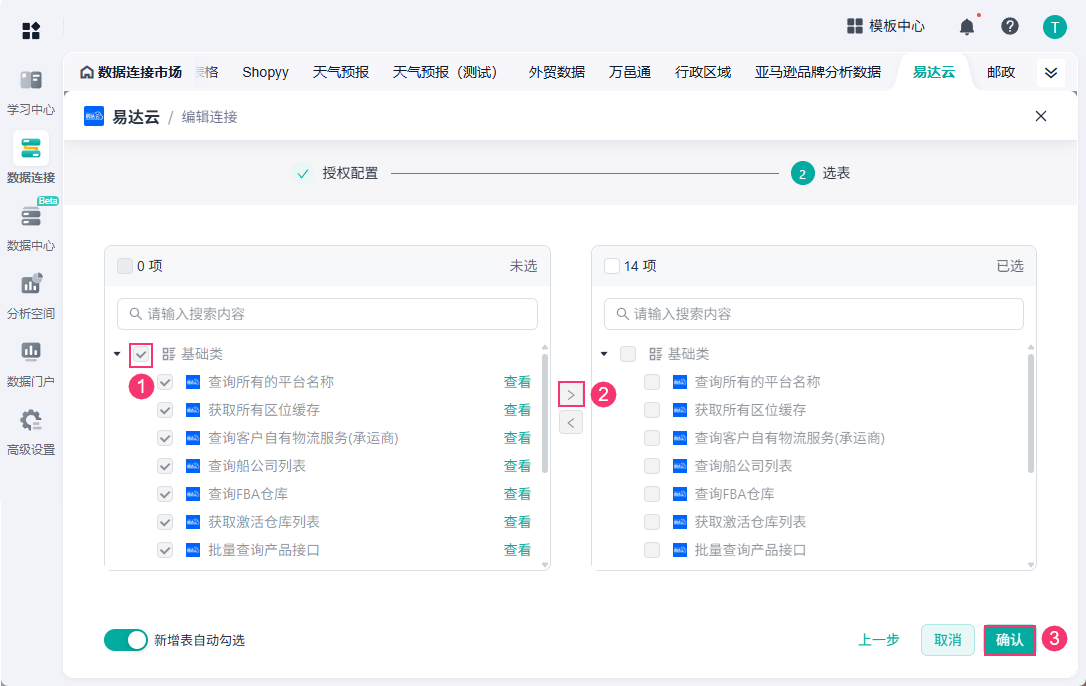Click the right list search field
This screenshot has height=686, width=1086.
(814, 314)
